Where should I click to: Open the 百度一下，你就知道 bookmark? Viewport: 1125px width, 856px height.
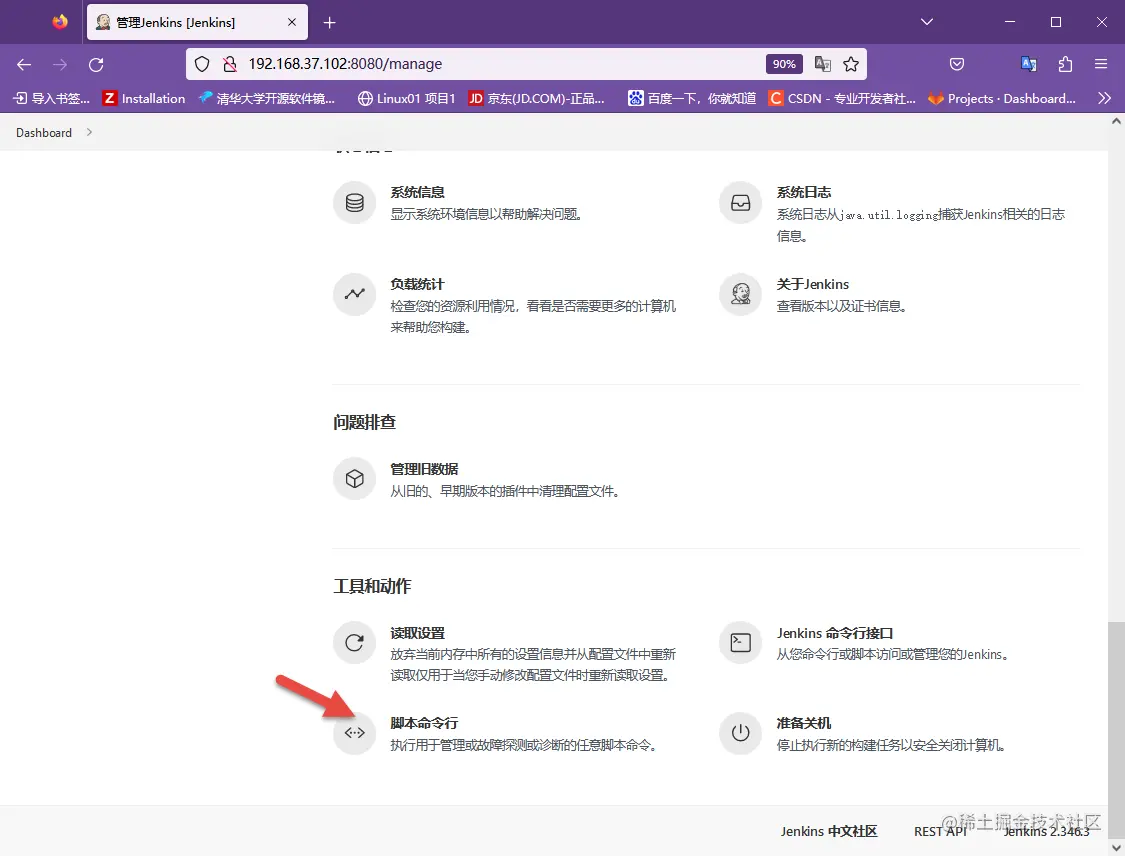(692, 98)
